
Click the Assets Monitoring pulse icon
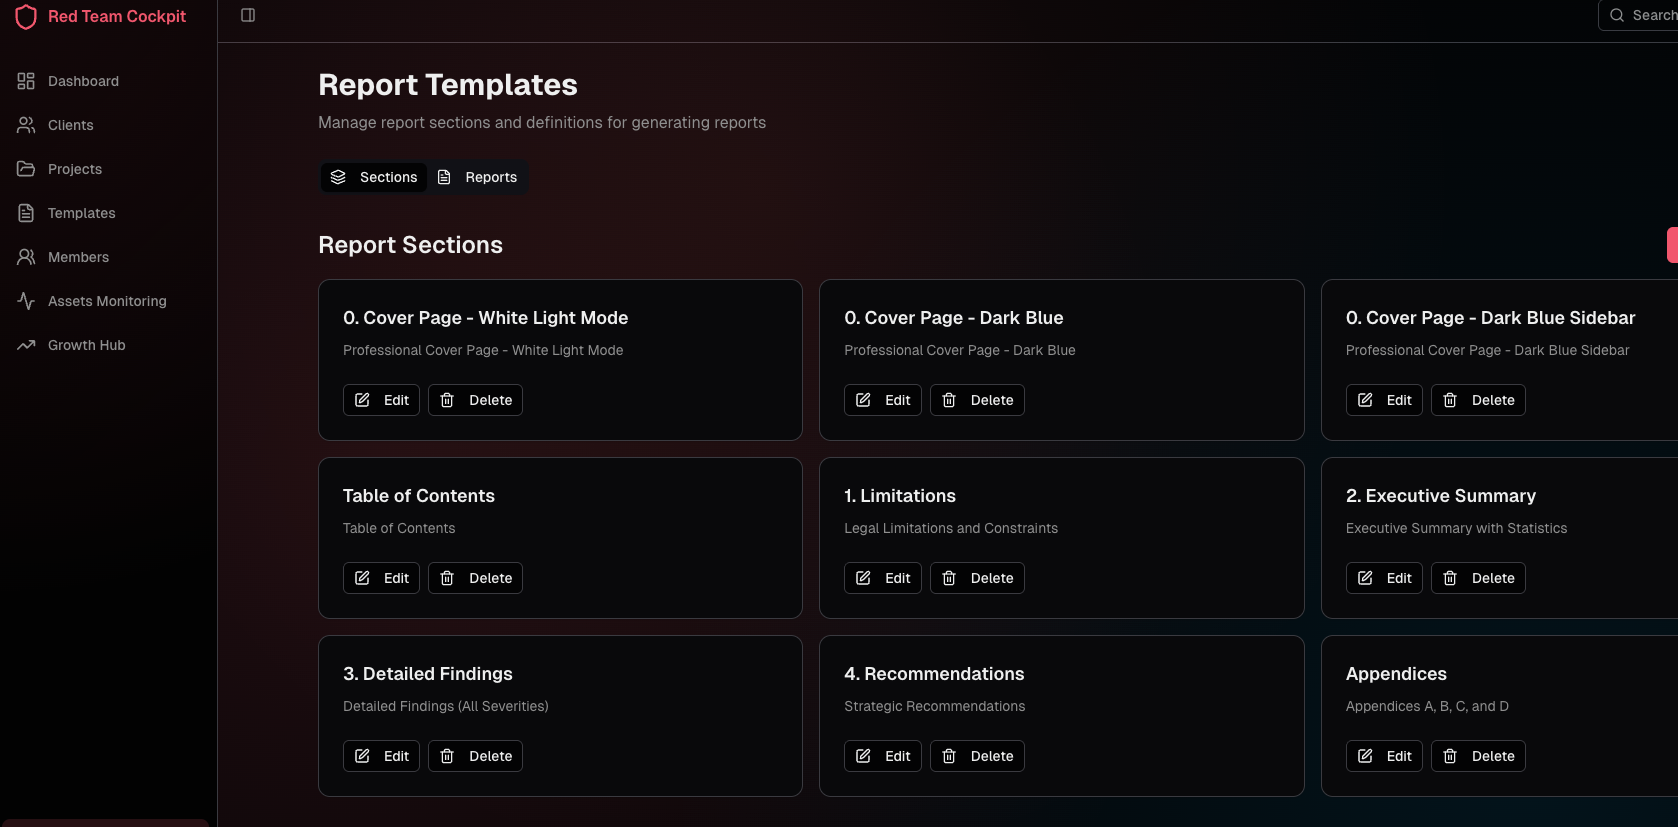point(26,301)
